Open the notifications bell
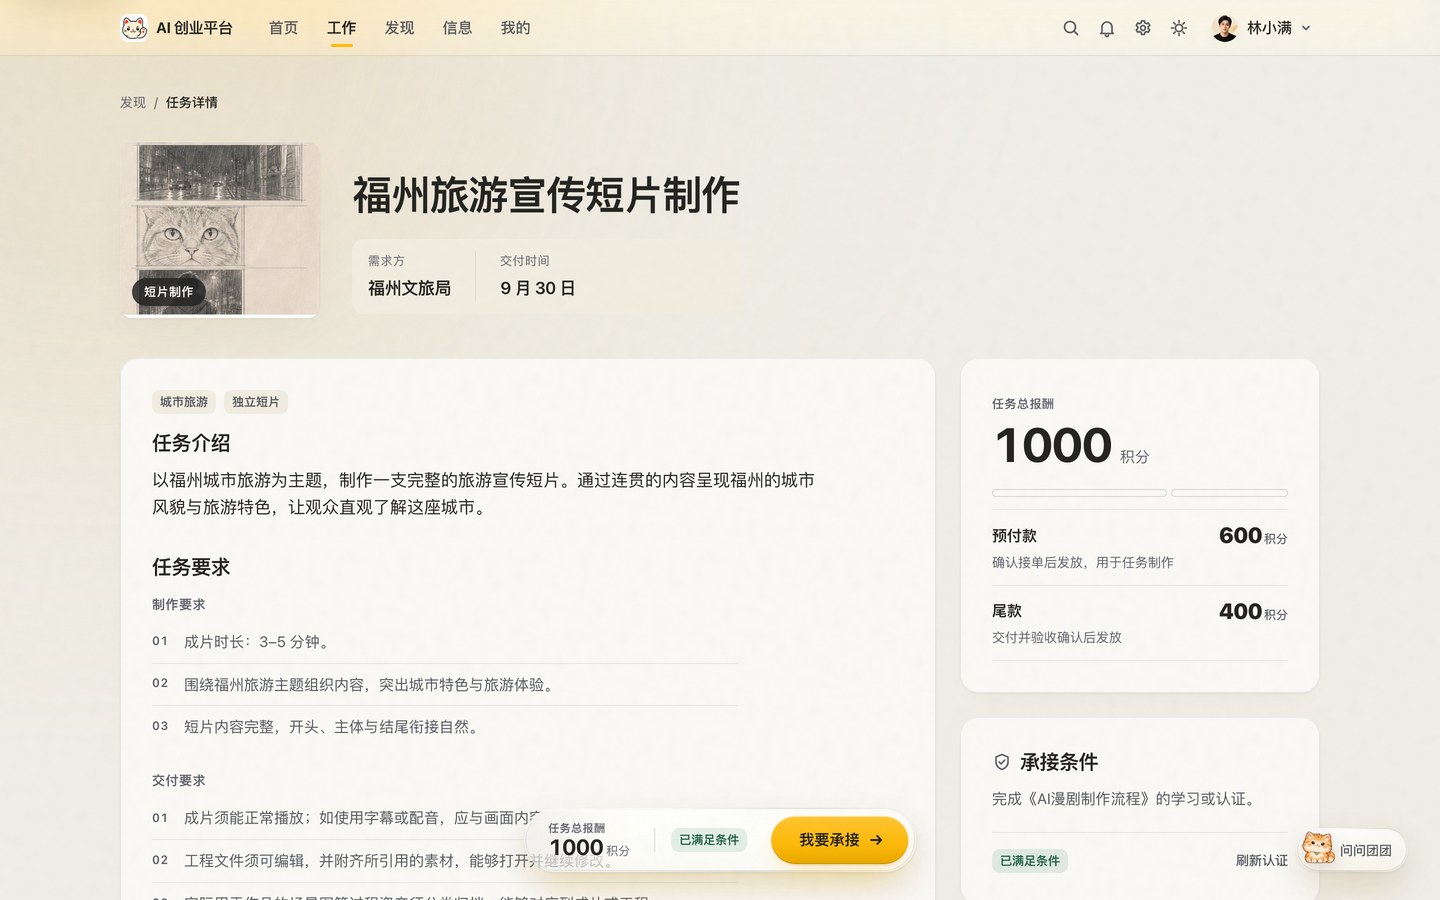The height and width of the screenshot is (900, 1440). coord(1106,28)
